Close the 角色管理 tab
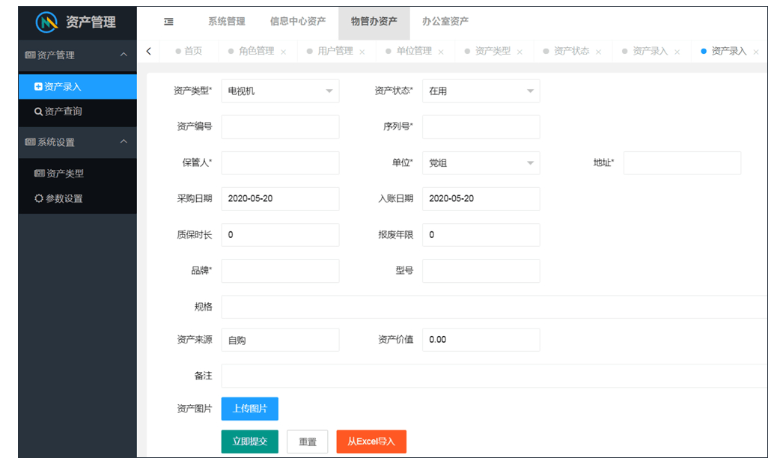 (x=283, y=52)
